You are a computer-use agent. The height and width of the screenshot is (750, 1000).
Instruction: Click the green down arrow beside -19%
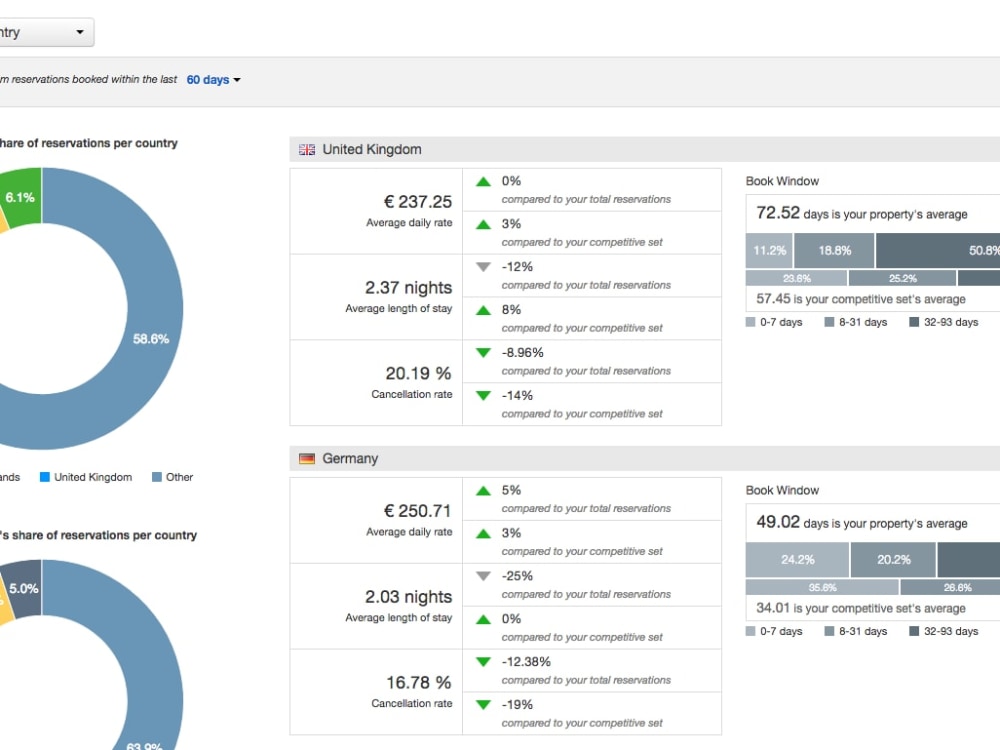(483, 705)
